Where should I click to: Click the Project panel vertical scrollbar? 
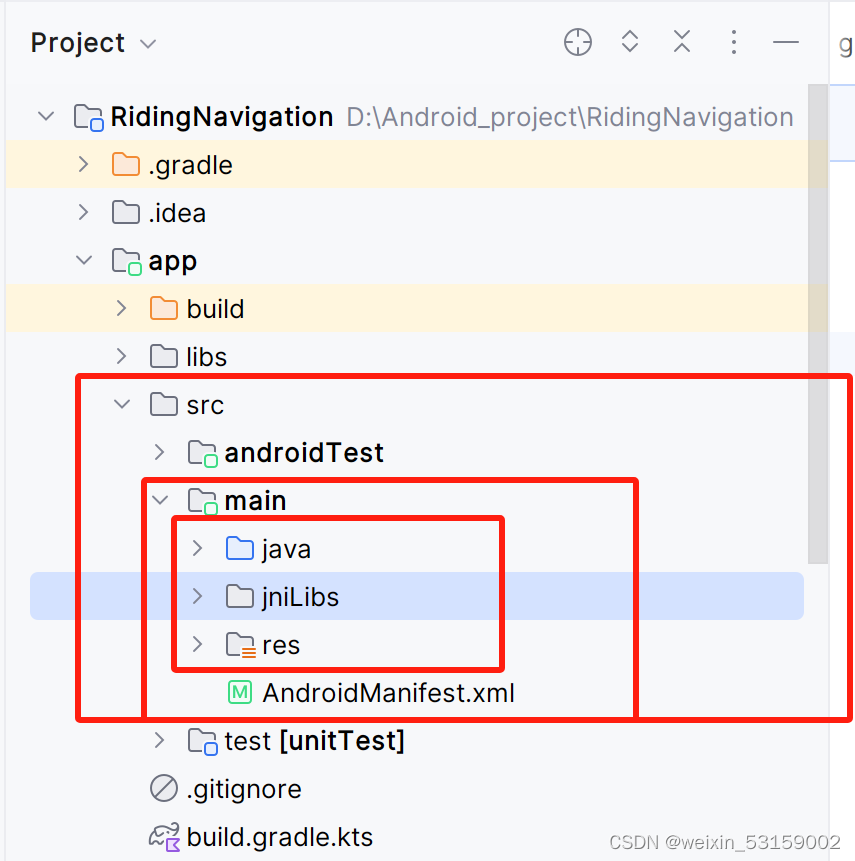(818, 324)
